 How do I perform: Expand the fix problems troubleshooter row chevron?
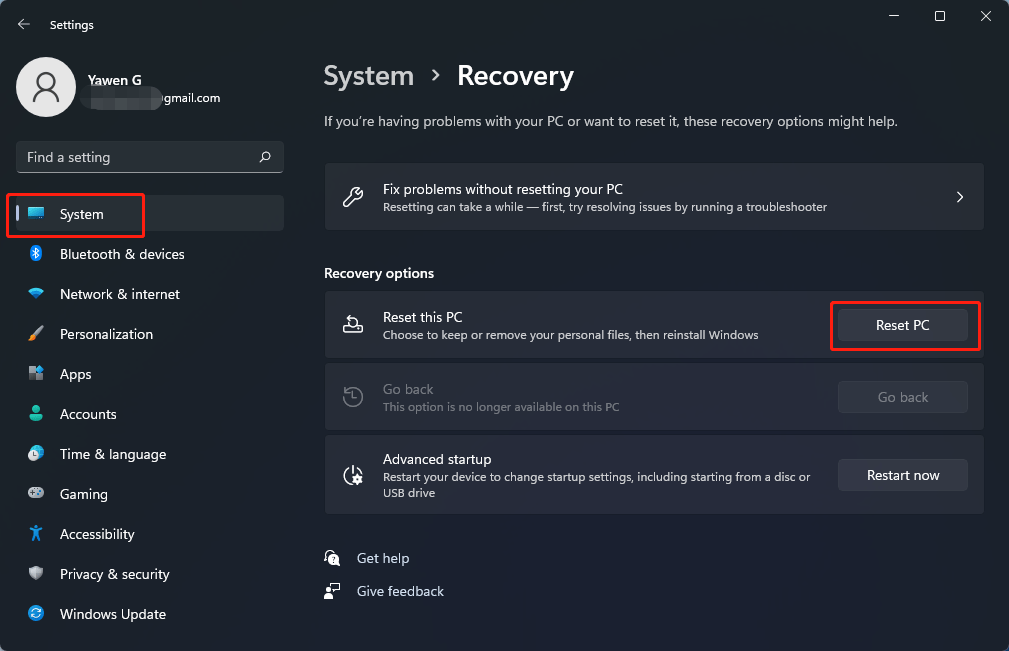[x=959, y=196]
